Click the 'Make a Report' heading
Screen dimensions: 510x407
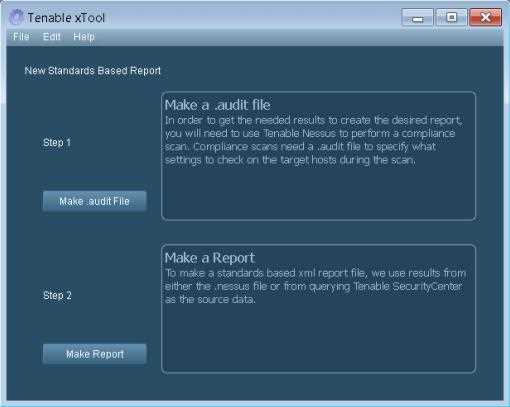coord(210,258)
